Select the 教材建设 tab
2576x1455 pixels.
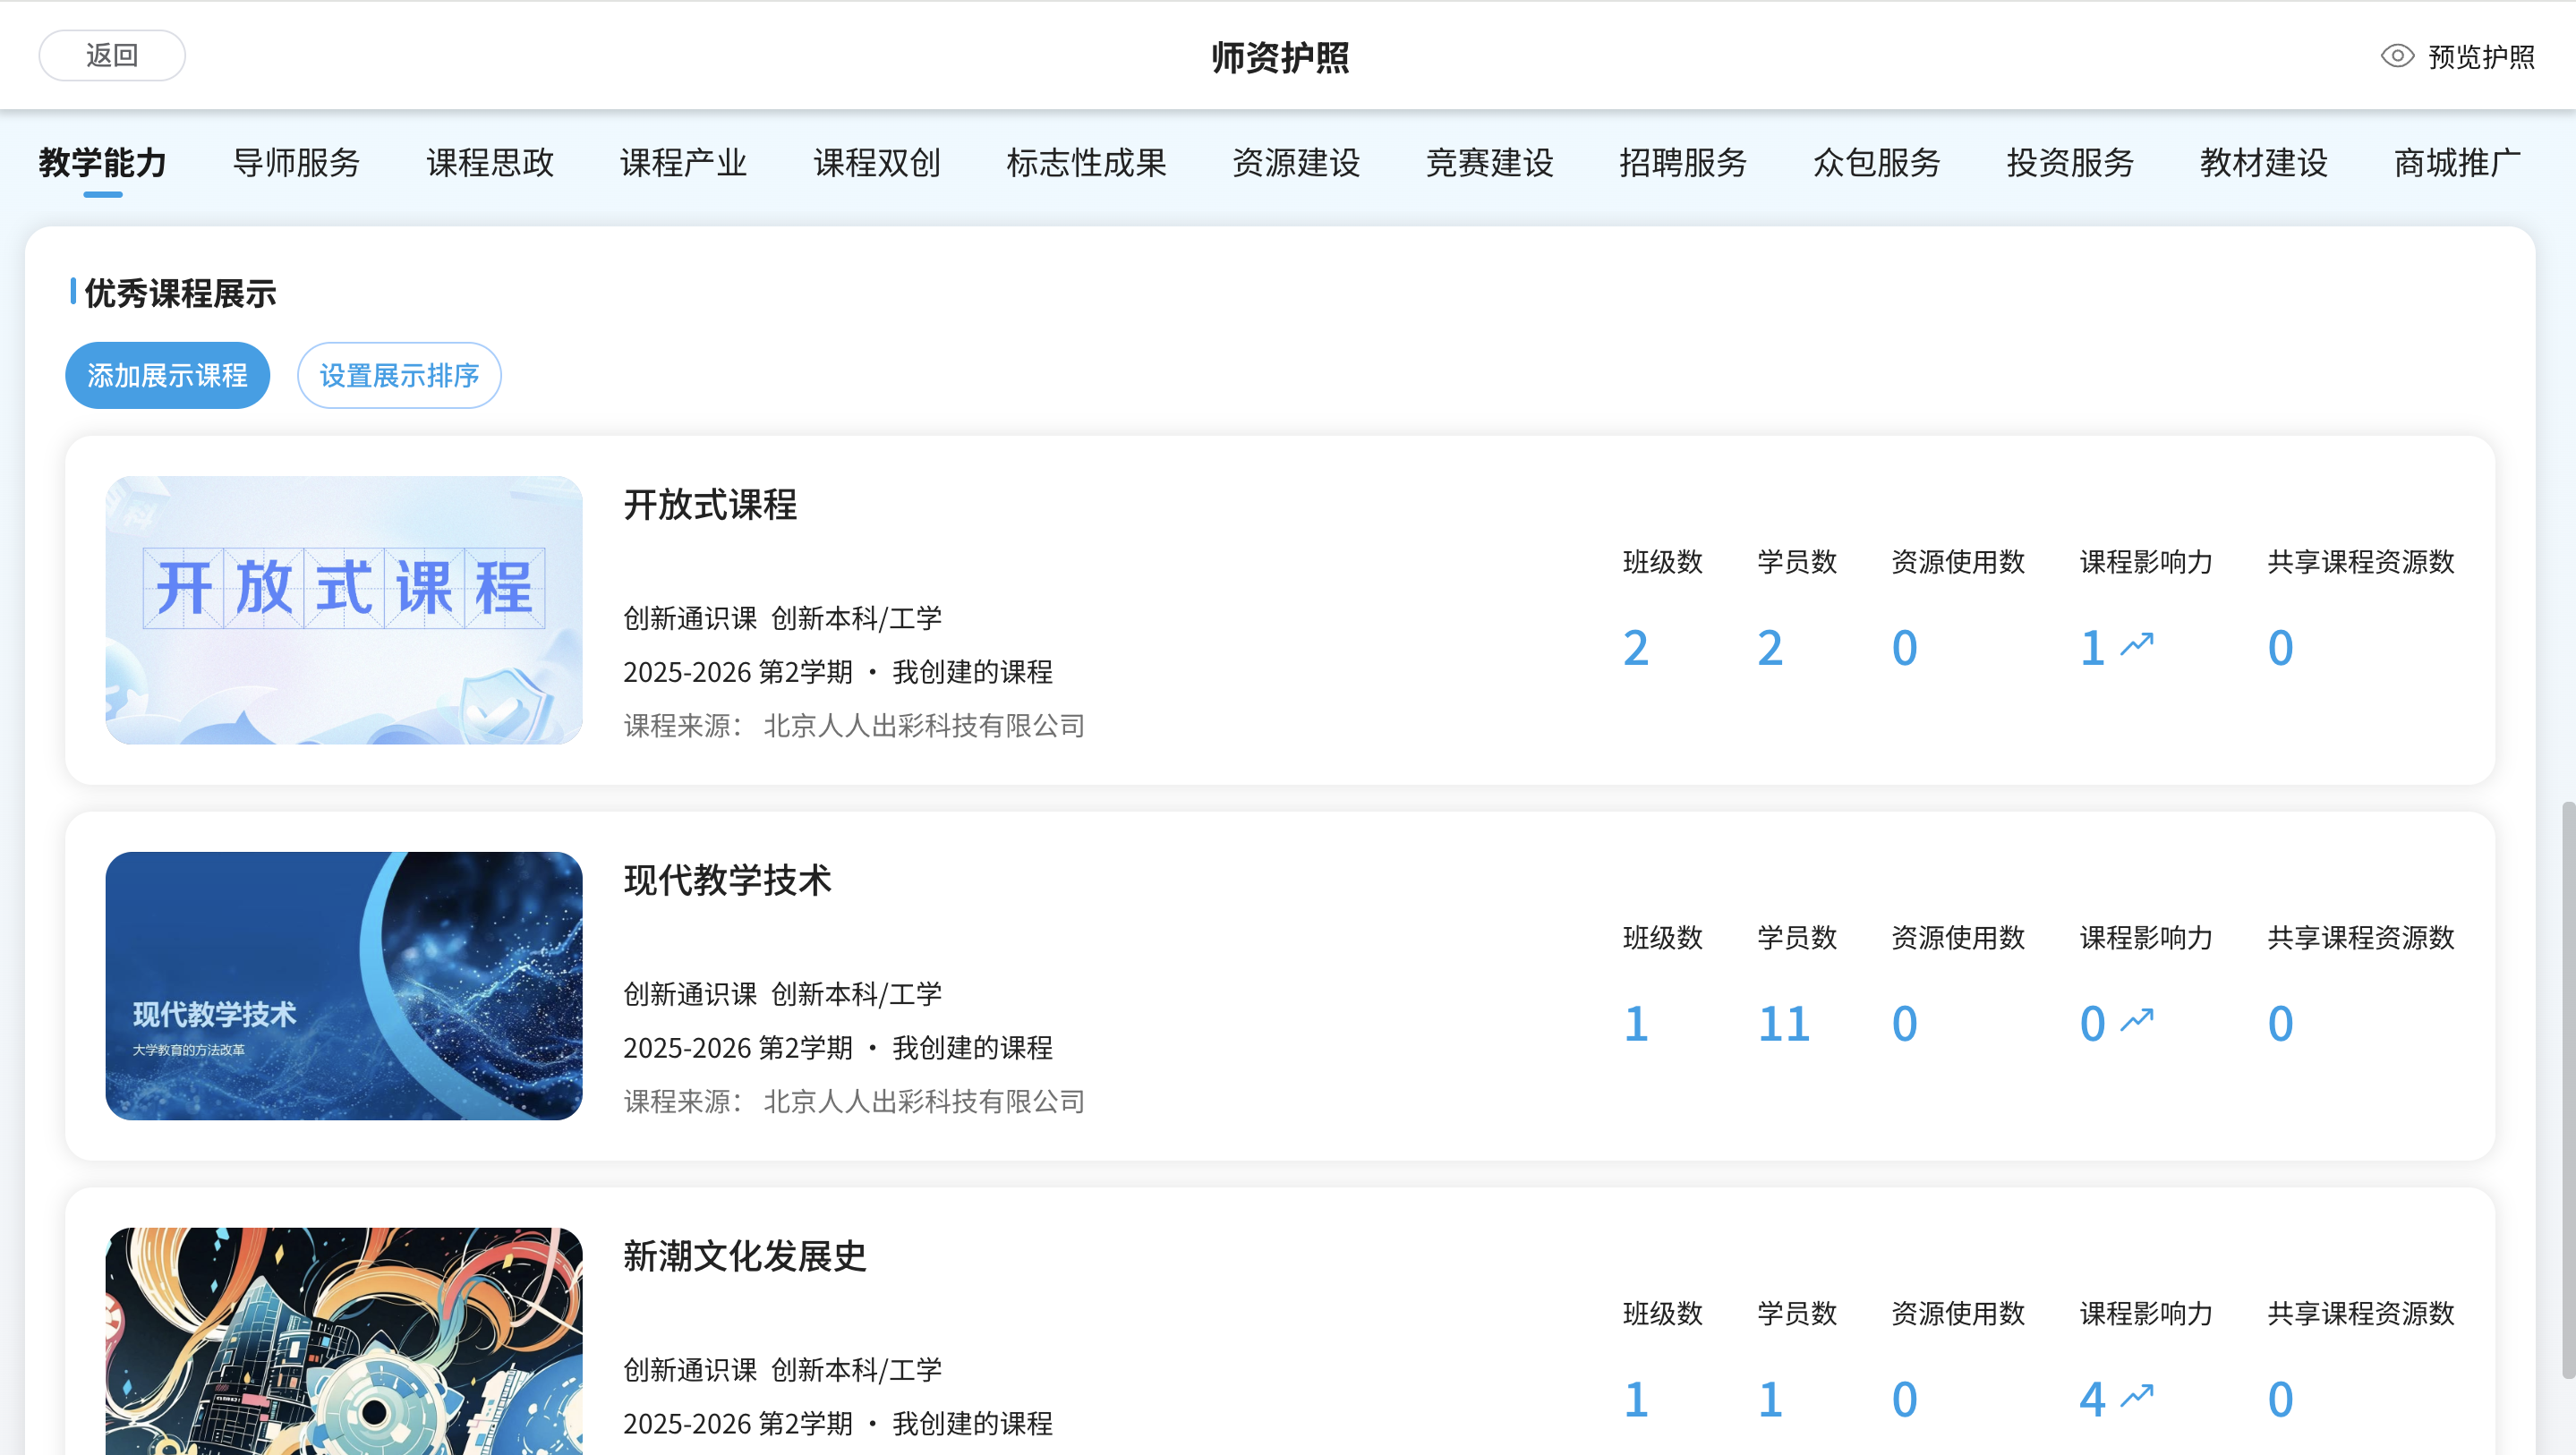(x=2264, y=163)
